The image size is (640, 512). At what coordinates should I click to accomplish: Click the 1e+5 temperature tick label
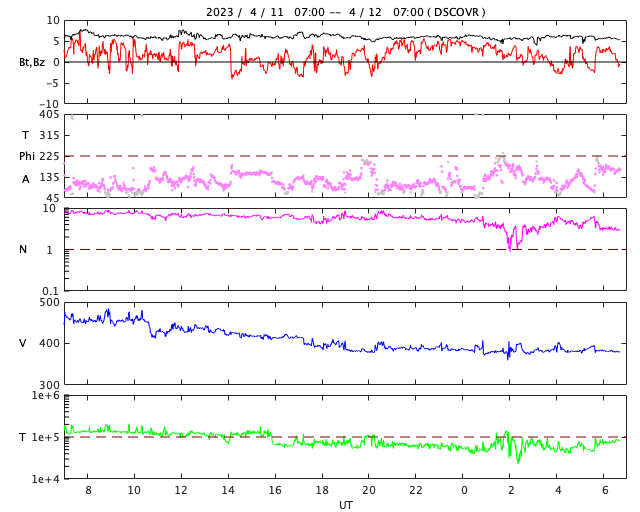(46, 437)
